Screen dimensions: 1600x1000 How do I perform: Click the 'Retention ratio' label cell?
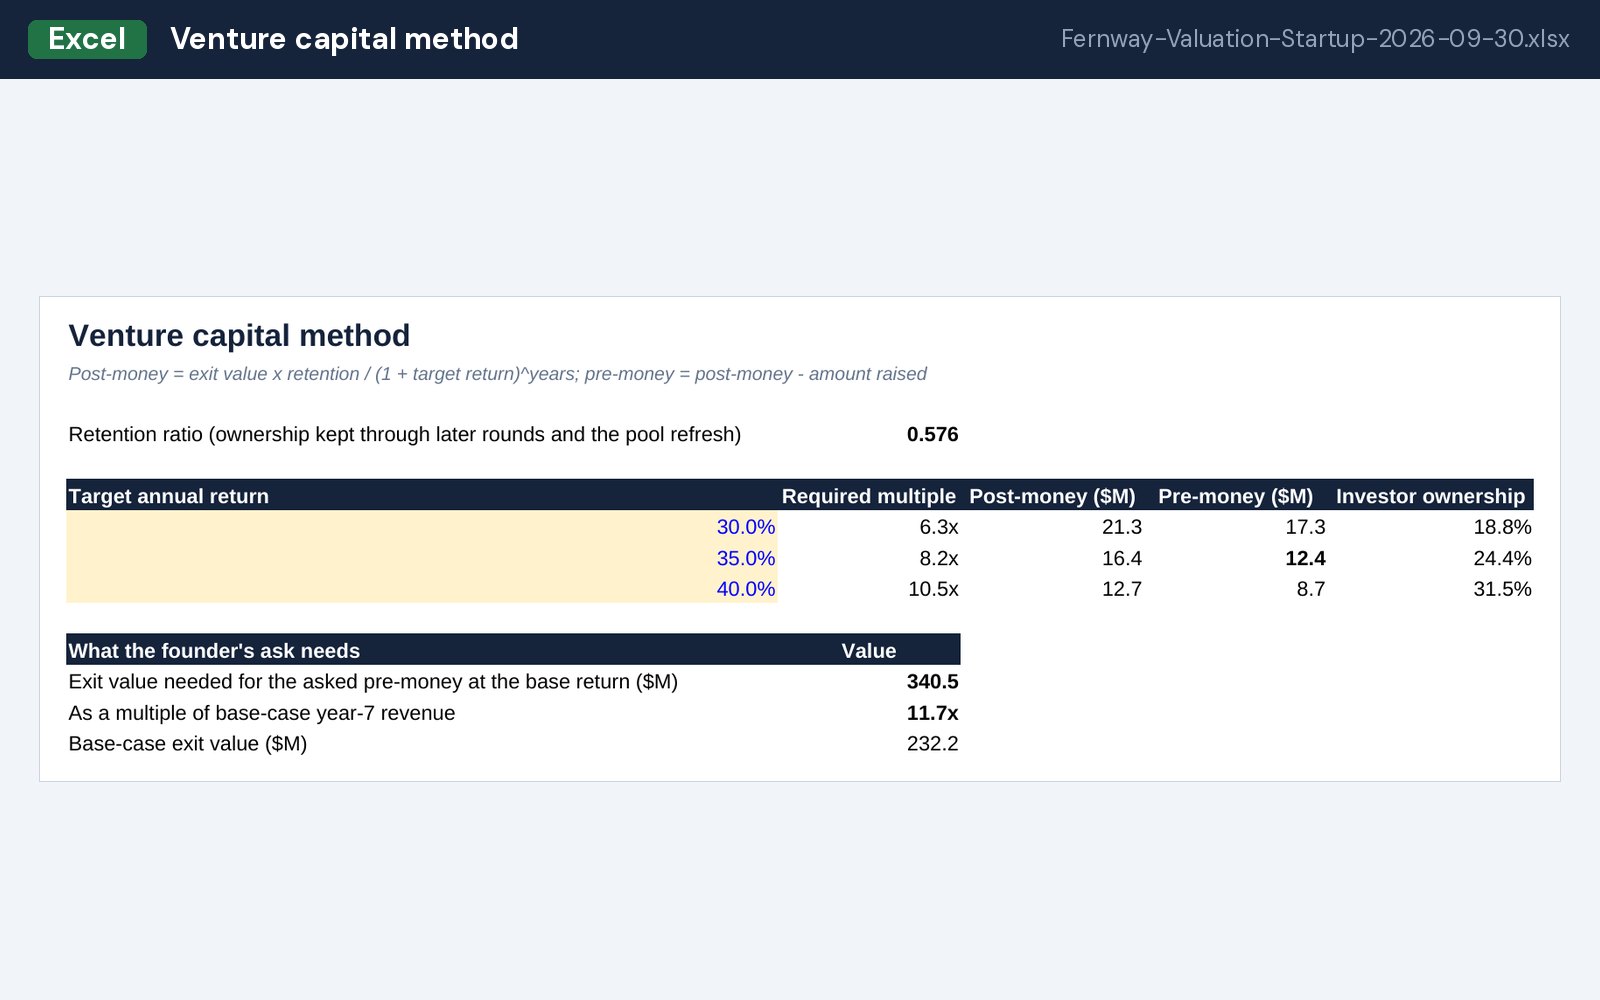coord(405,435)
